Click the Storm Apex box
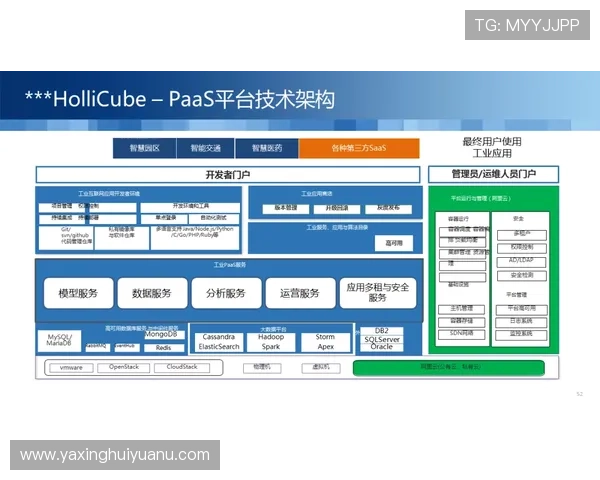Screen dimensions: 600x480 click(325, 342)
